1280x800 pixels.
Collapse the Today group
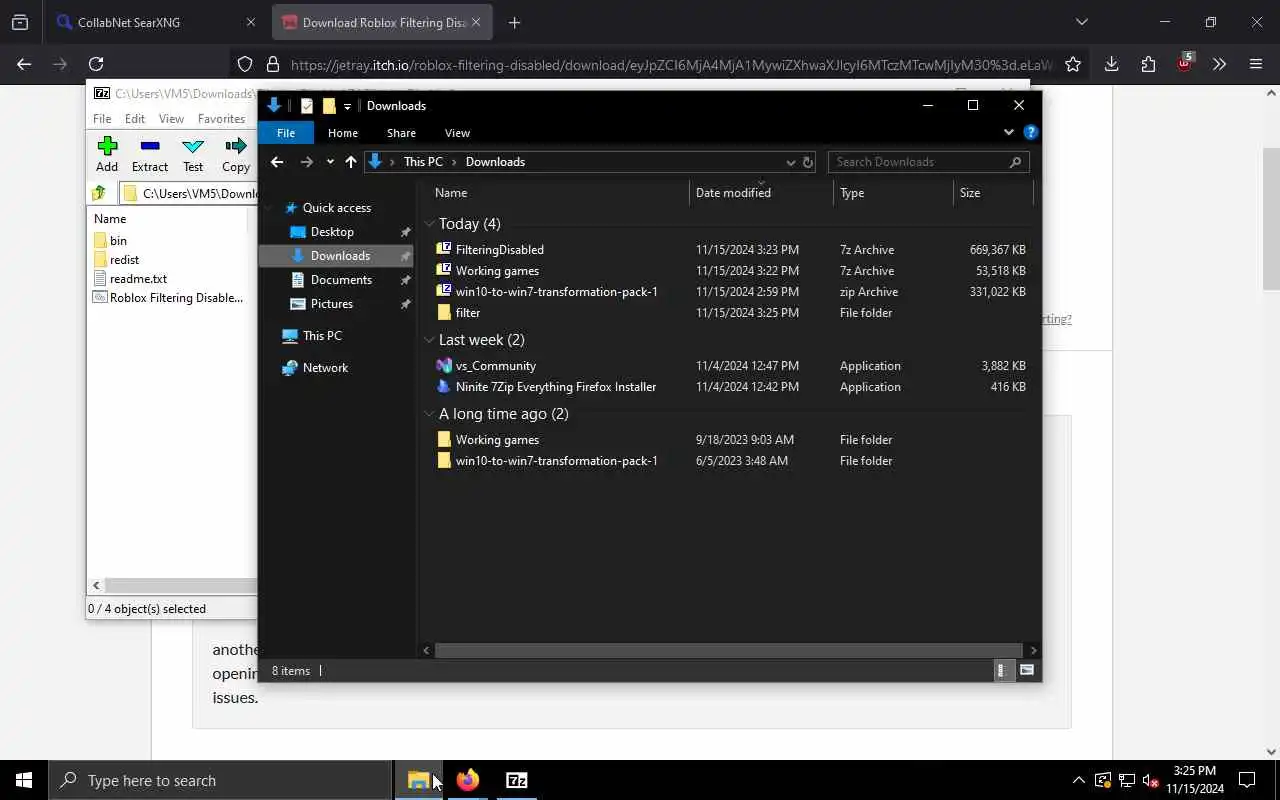[429, 224]
